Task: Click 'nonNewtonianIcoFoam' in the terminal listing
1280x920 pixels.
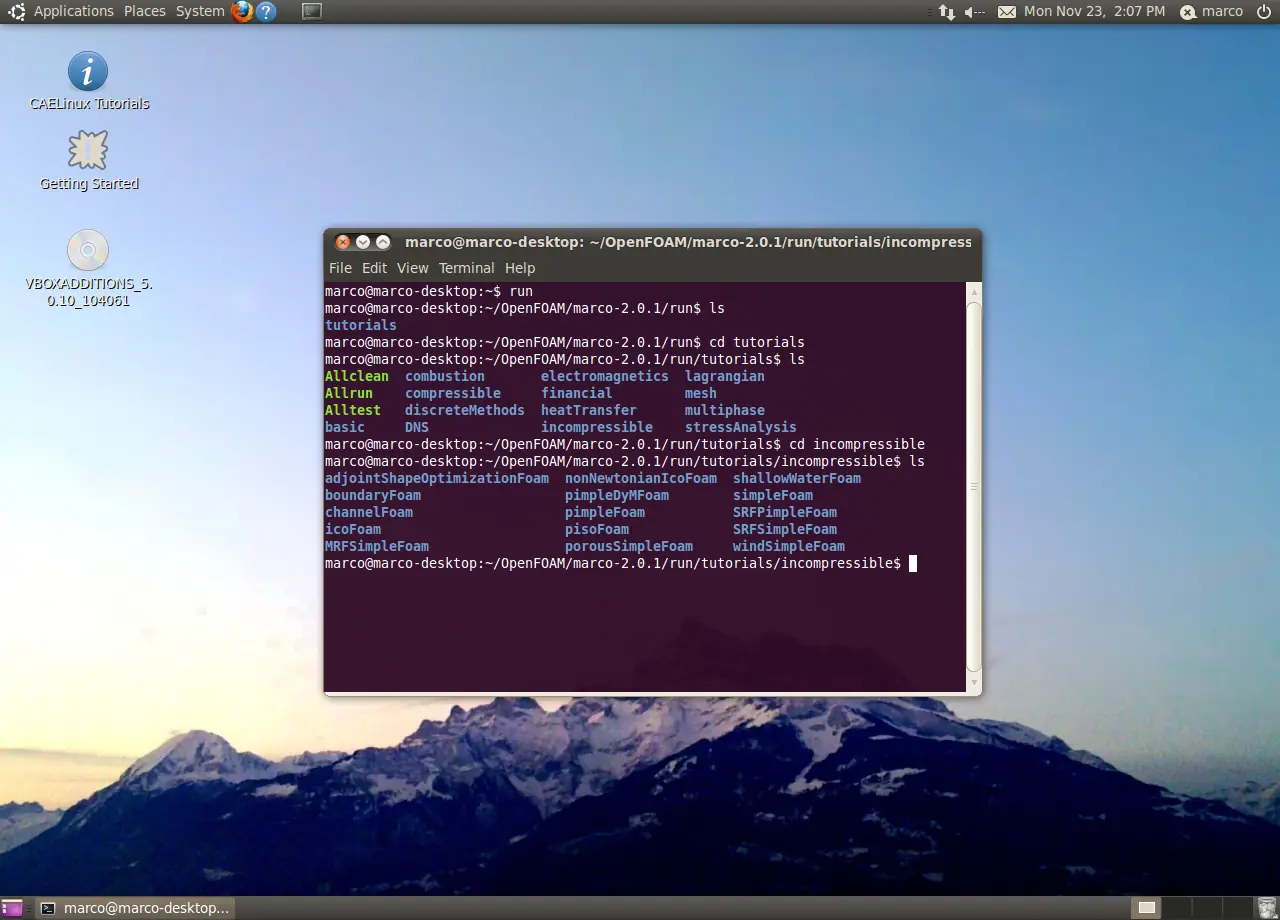Action: point(641,479)
